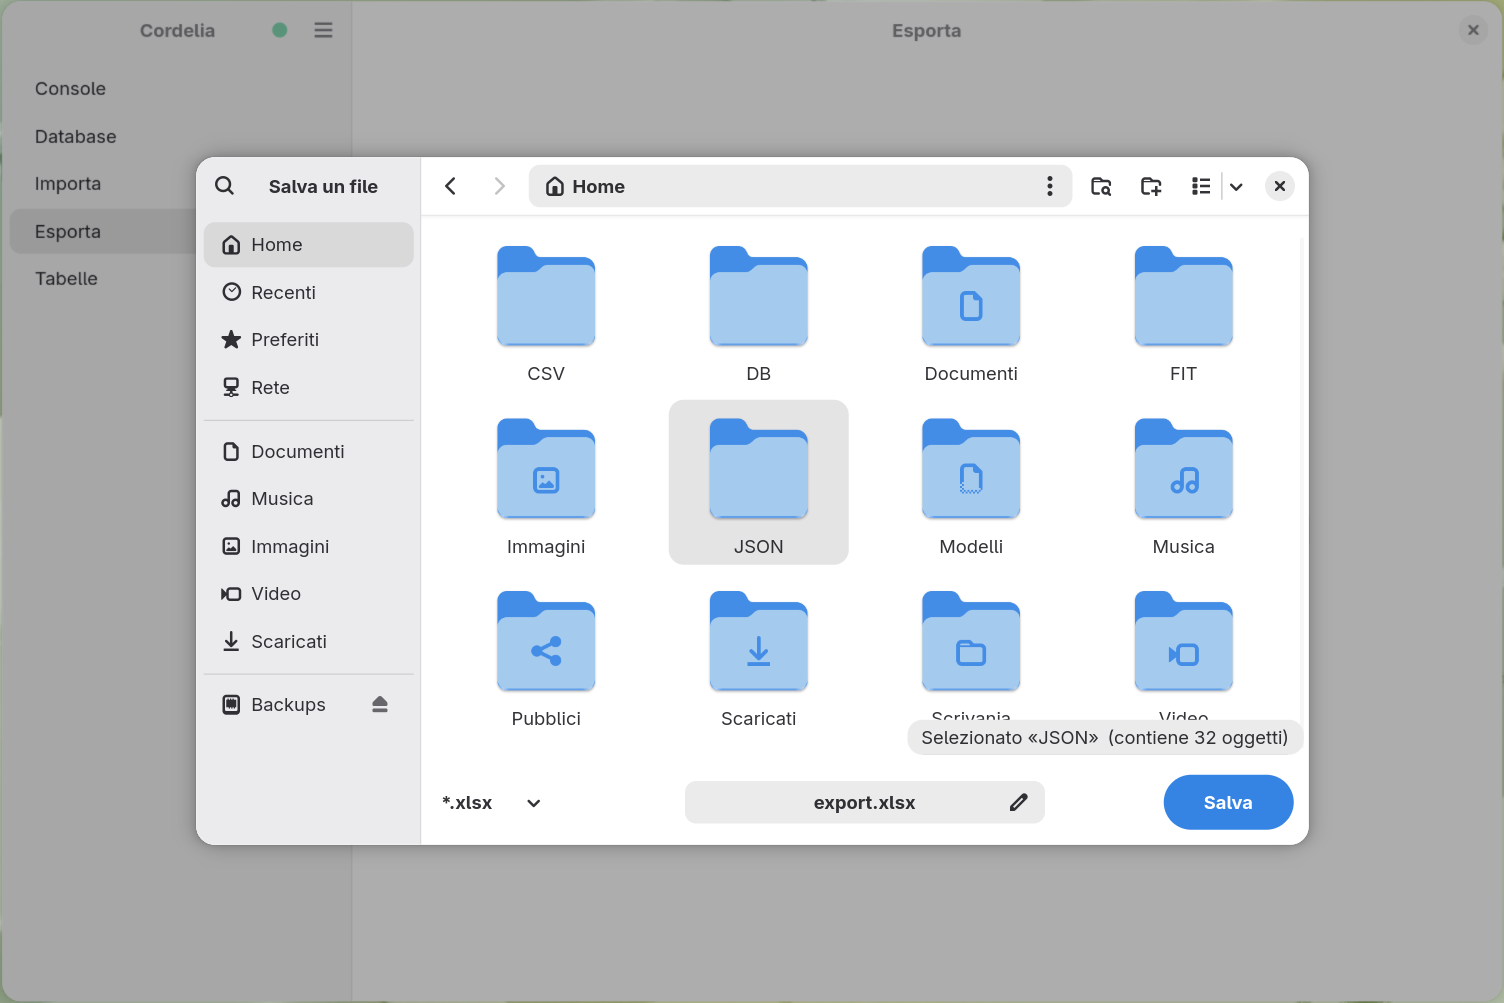Click the Salva button
This screenshot has height=1003, width=1504.
1228,802
